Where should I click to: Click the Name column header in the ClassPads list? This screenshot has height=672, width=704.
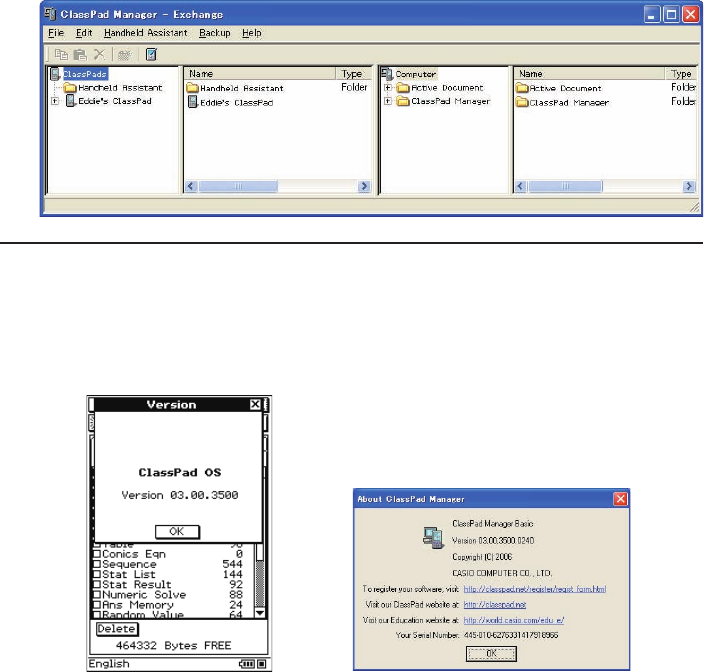click(x=260, y=74)
